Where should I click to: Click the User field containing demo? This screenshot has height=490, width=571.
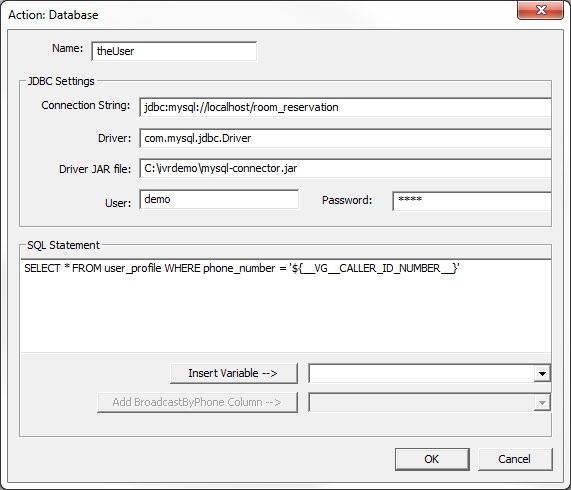click(219, 199)
